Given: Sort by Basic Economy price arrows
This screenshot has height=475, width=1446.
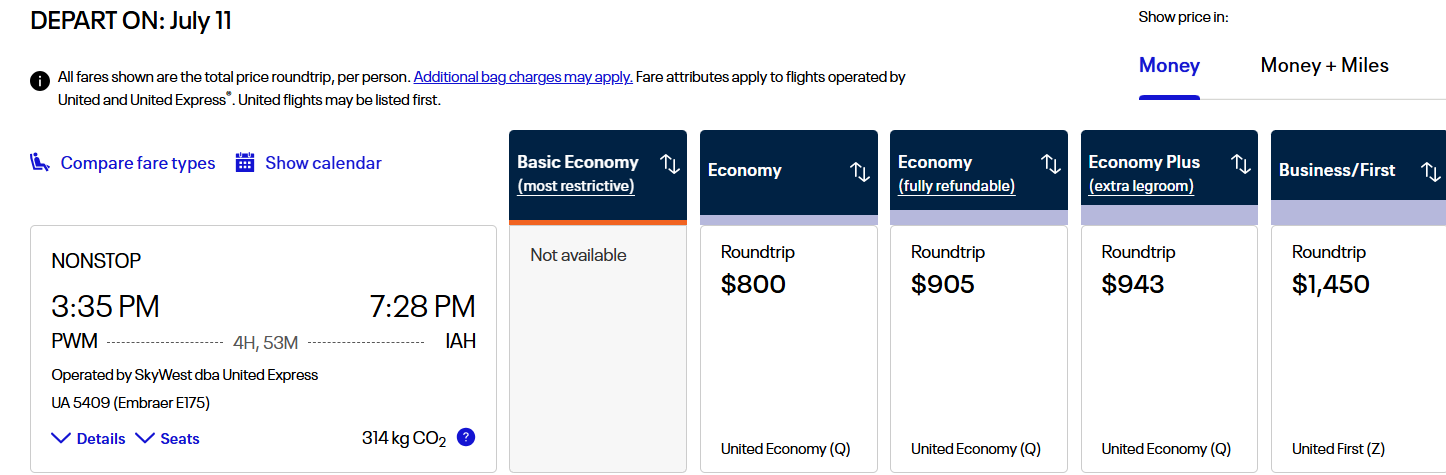Looking at the screenshot, I should (x=670, y=164).
